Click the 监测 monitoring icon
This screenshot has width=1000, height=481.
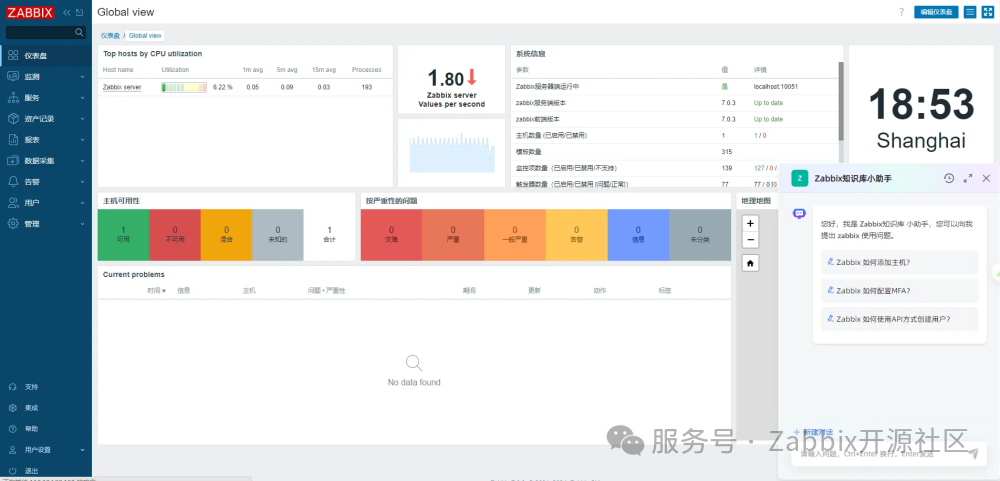coord(13,77)
